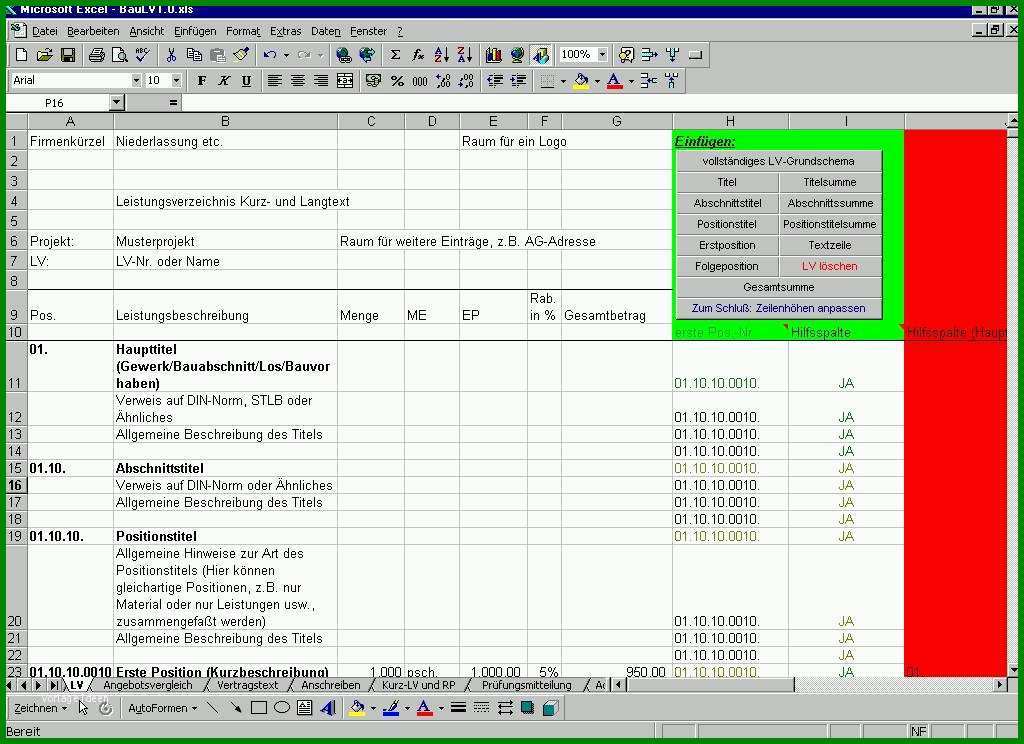Open the undo history dropdown arrow
This screenshot has height=744, width=1024.
[286, 55]
